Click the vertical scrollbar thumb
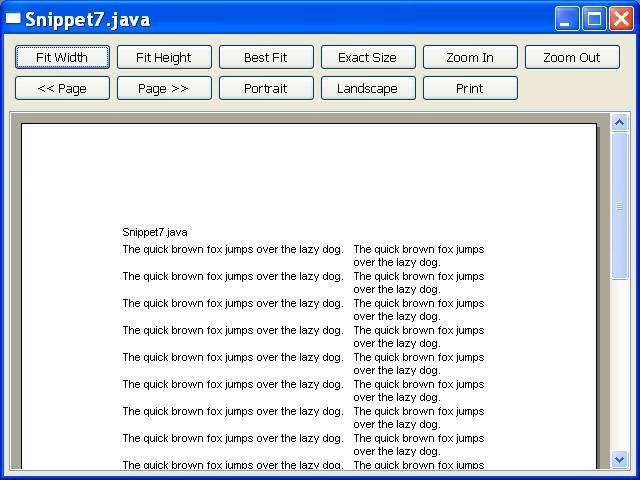Image resolution: width=640 pixels, height=480 pixels. click(x=619, y=206)
